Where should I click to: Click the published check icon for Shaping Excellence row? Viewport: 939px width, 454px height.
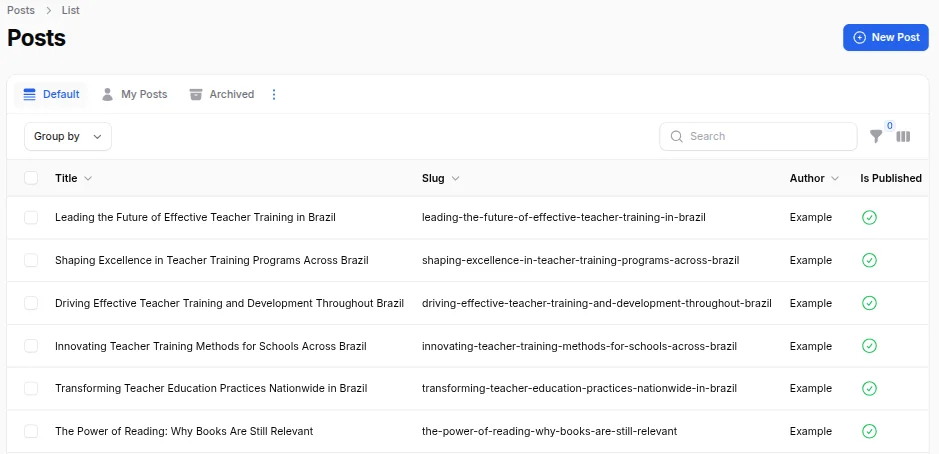869,260
